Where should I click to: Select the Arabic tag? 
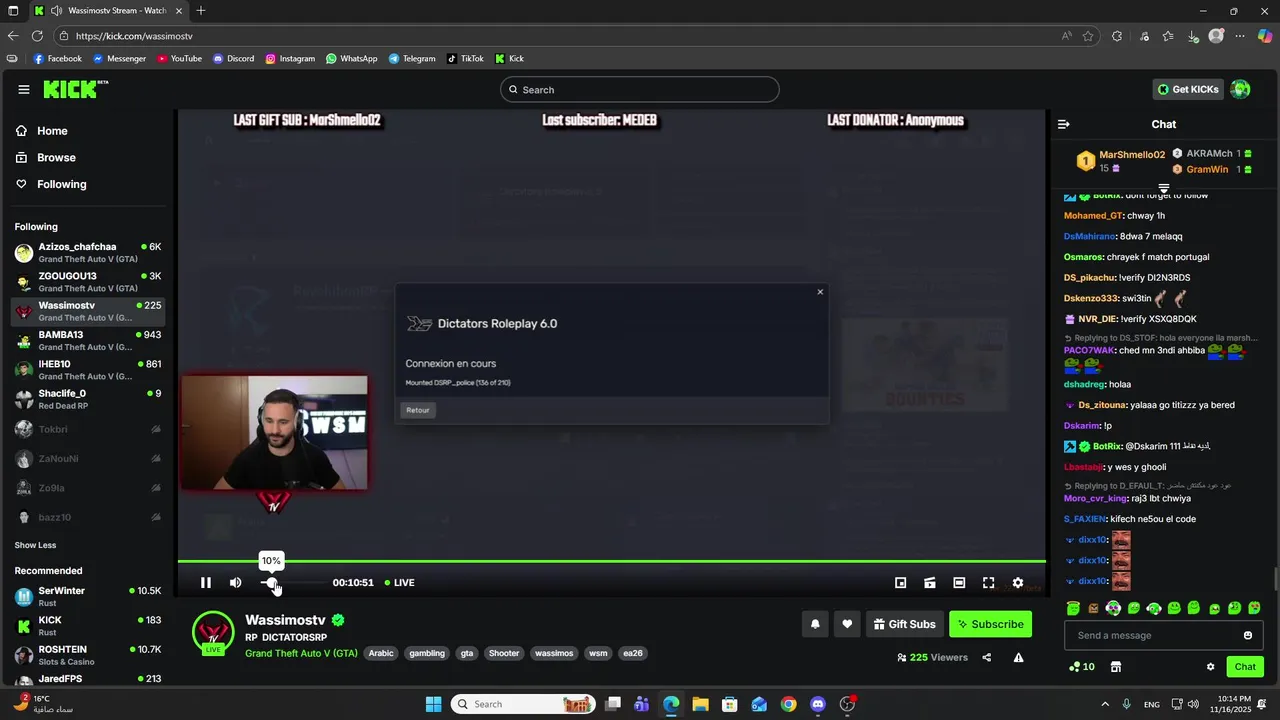tap(381, 653)
